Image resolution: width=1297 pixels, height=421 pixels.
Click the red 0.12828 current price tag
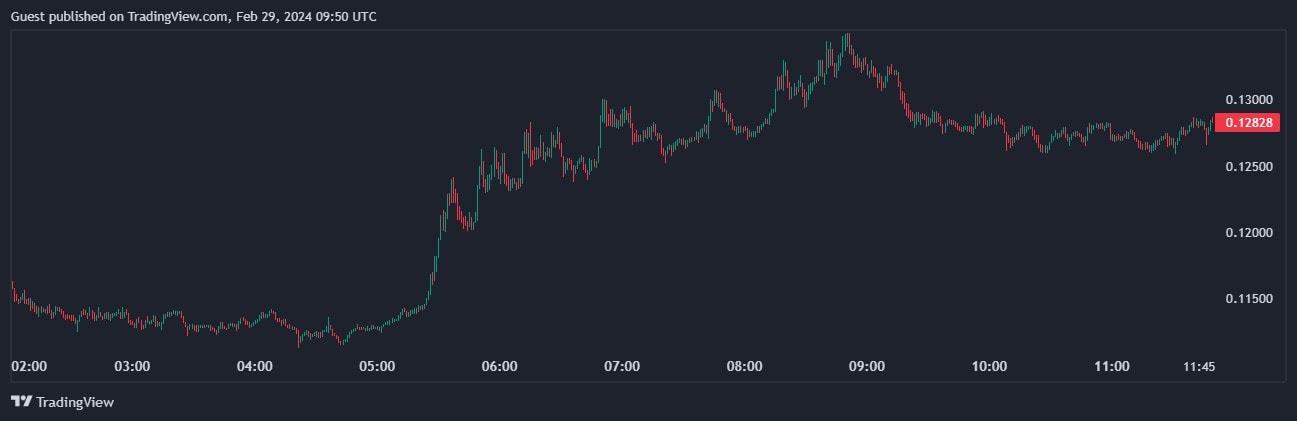click(x=1247, y=123)
